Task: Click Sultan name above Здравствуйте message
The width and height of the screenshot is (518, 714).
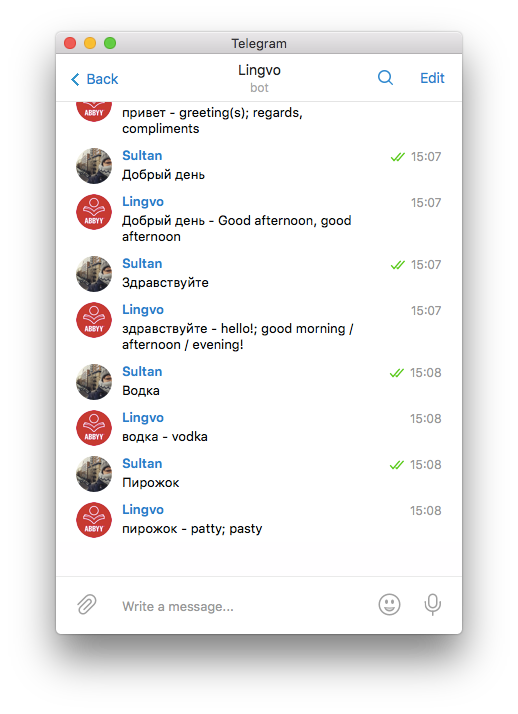Action: point(142,264)
